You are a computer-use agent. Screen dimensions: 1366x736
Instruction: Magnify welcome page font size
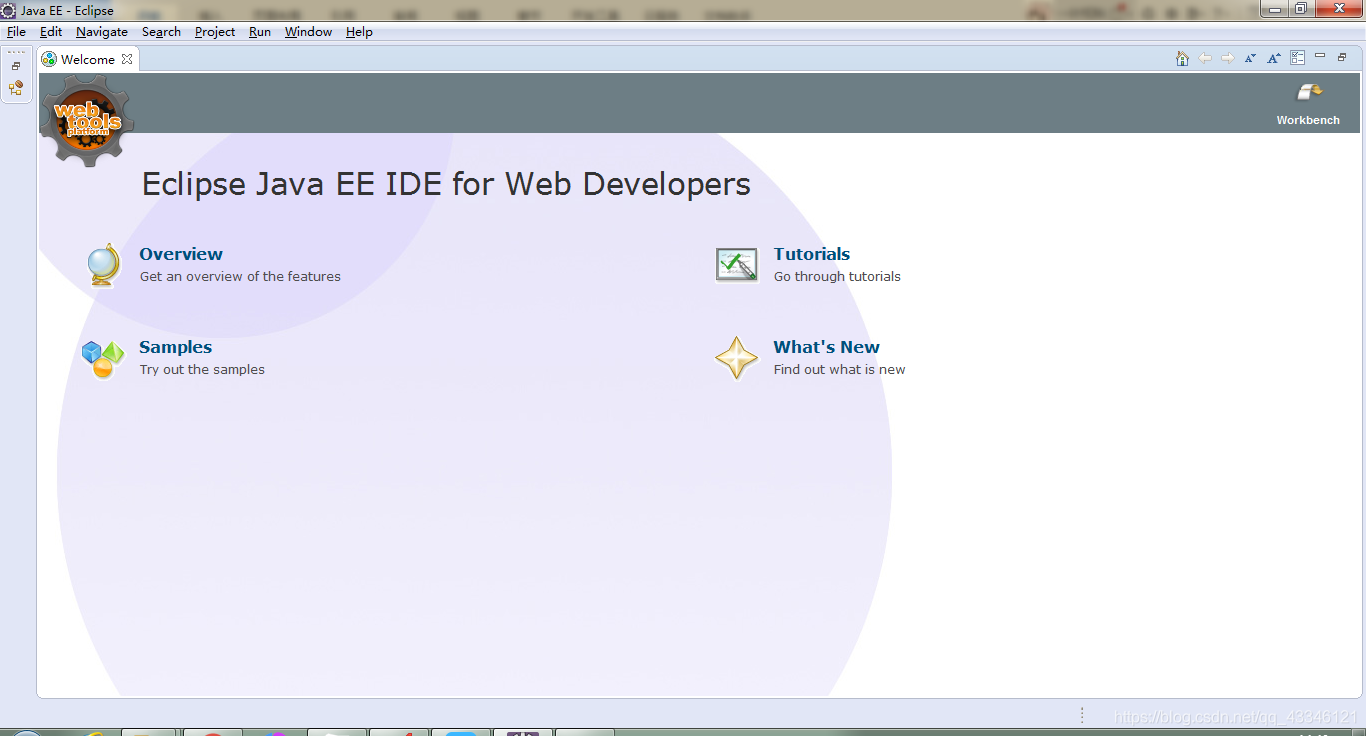click(x=1274, y=58)
